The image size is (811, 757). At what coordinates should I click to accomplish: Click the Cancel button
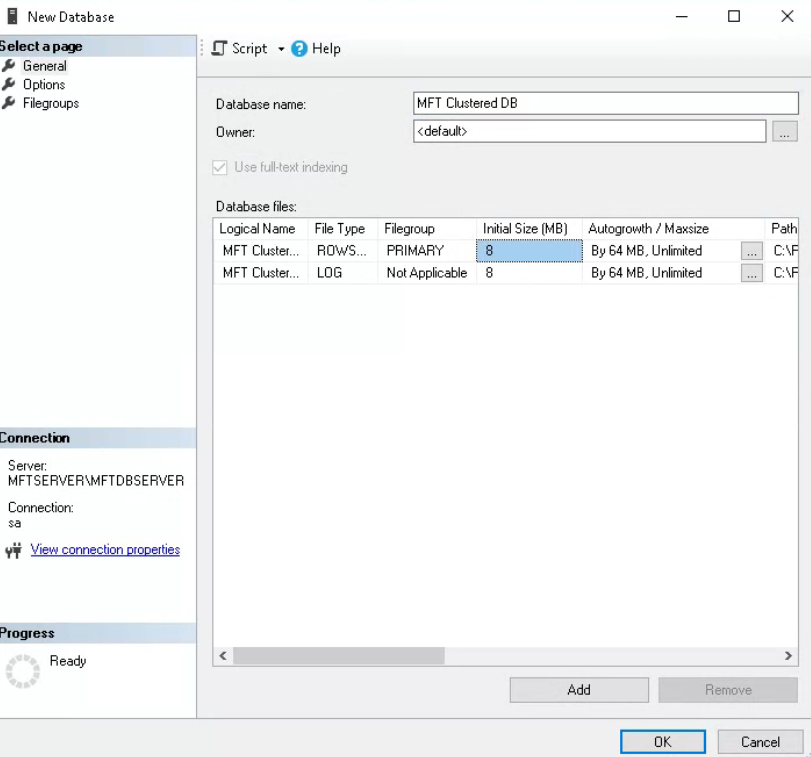[760, 741]
